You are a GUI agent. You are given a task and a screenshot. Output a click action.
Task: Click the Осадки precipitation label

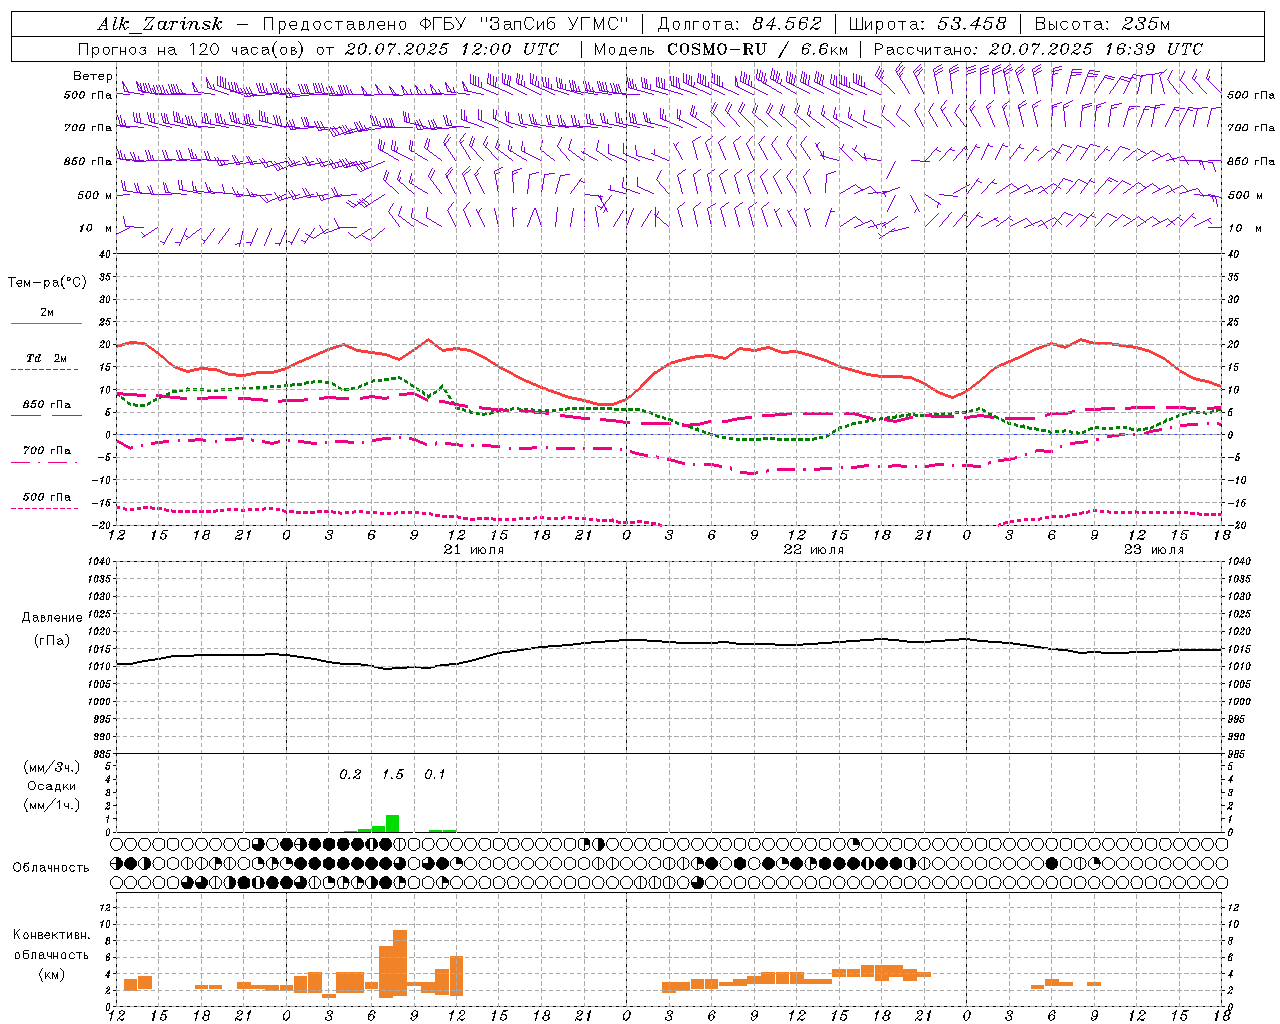tap(52, 786)
